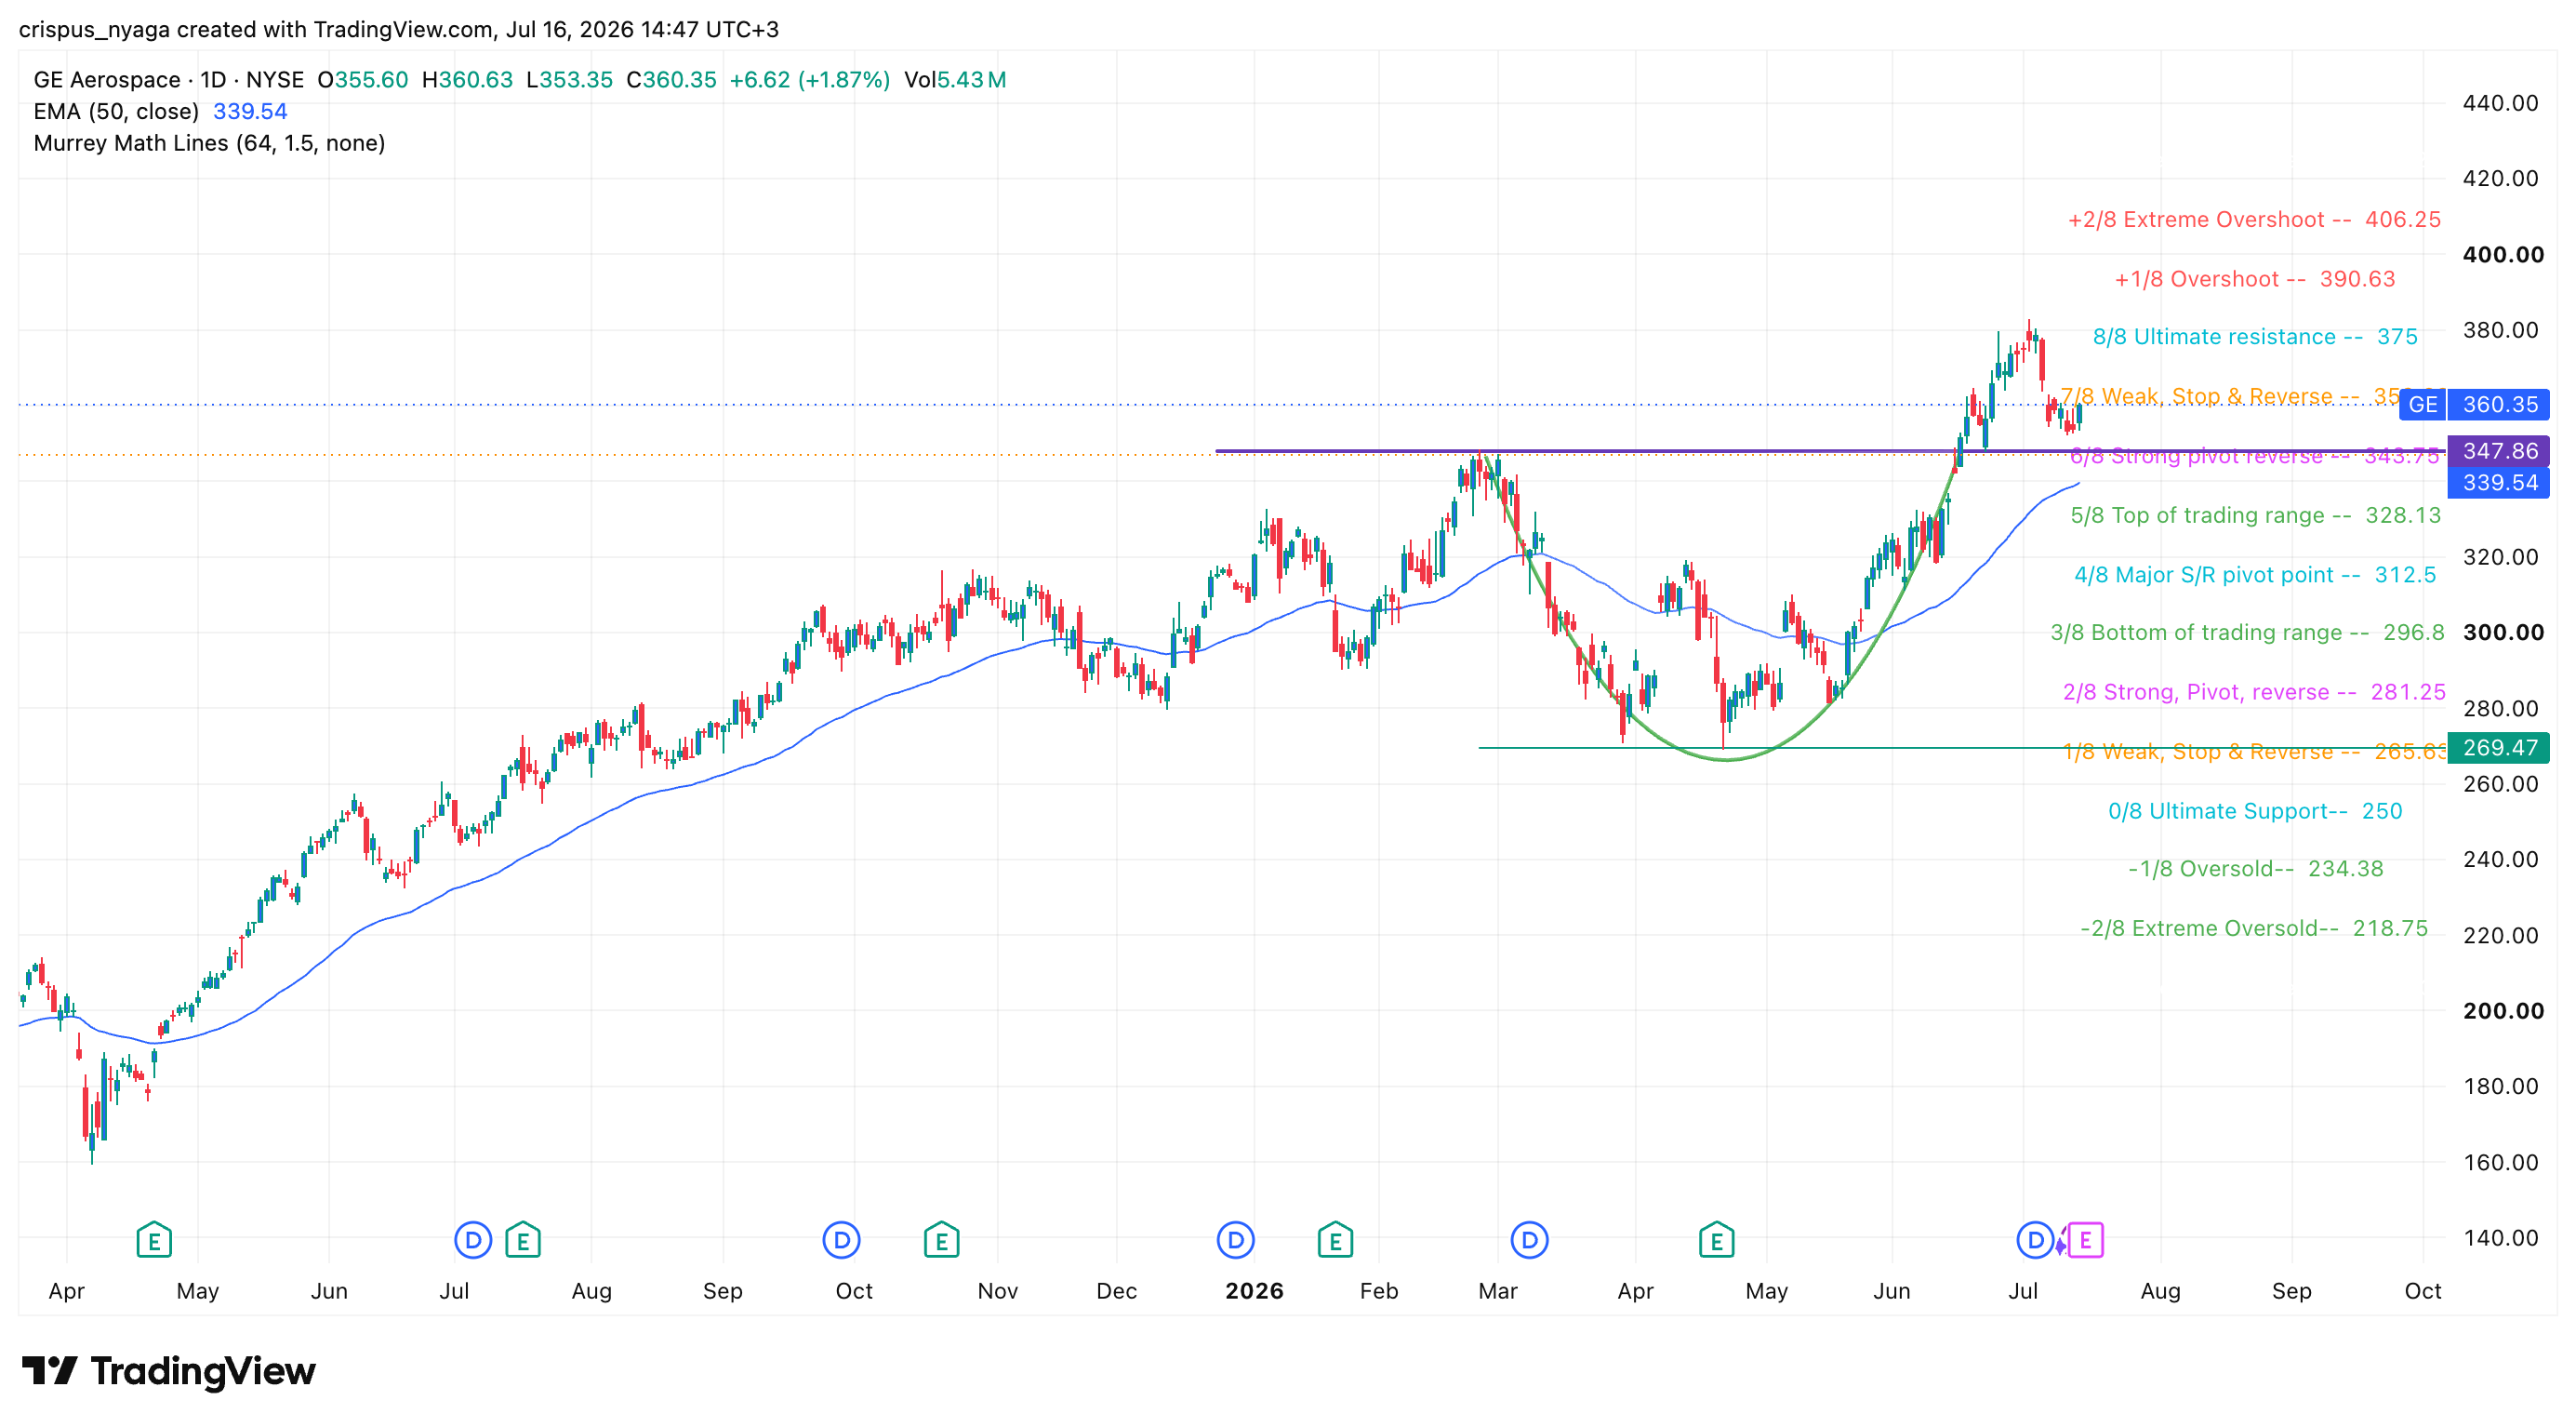Click the high value H360.63

click(467, 80)
